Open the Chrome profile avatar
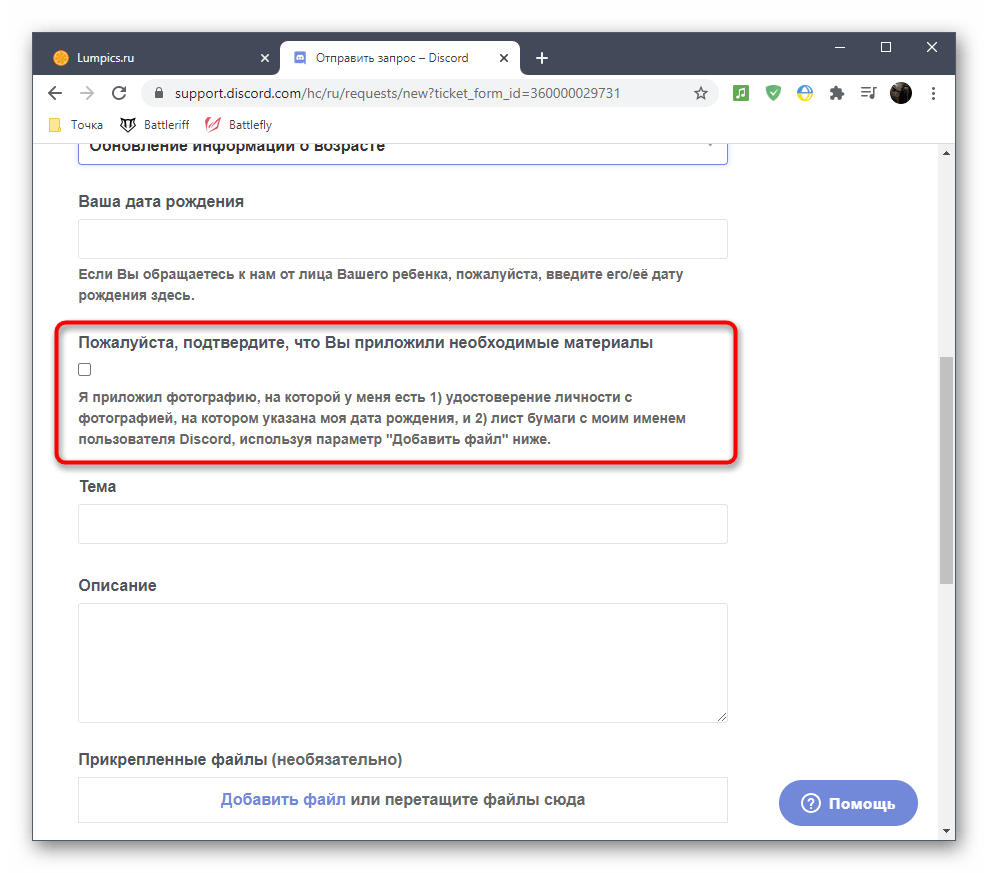 coord(901,93)
